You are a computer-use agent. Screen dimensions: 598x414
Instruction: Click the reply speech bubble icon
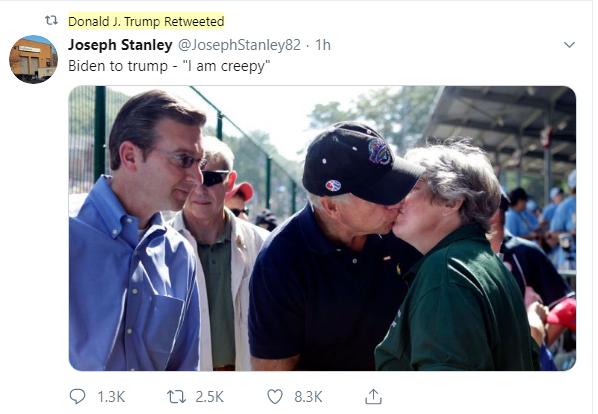pos(77,396)
